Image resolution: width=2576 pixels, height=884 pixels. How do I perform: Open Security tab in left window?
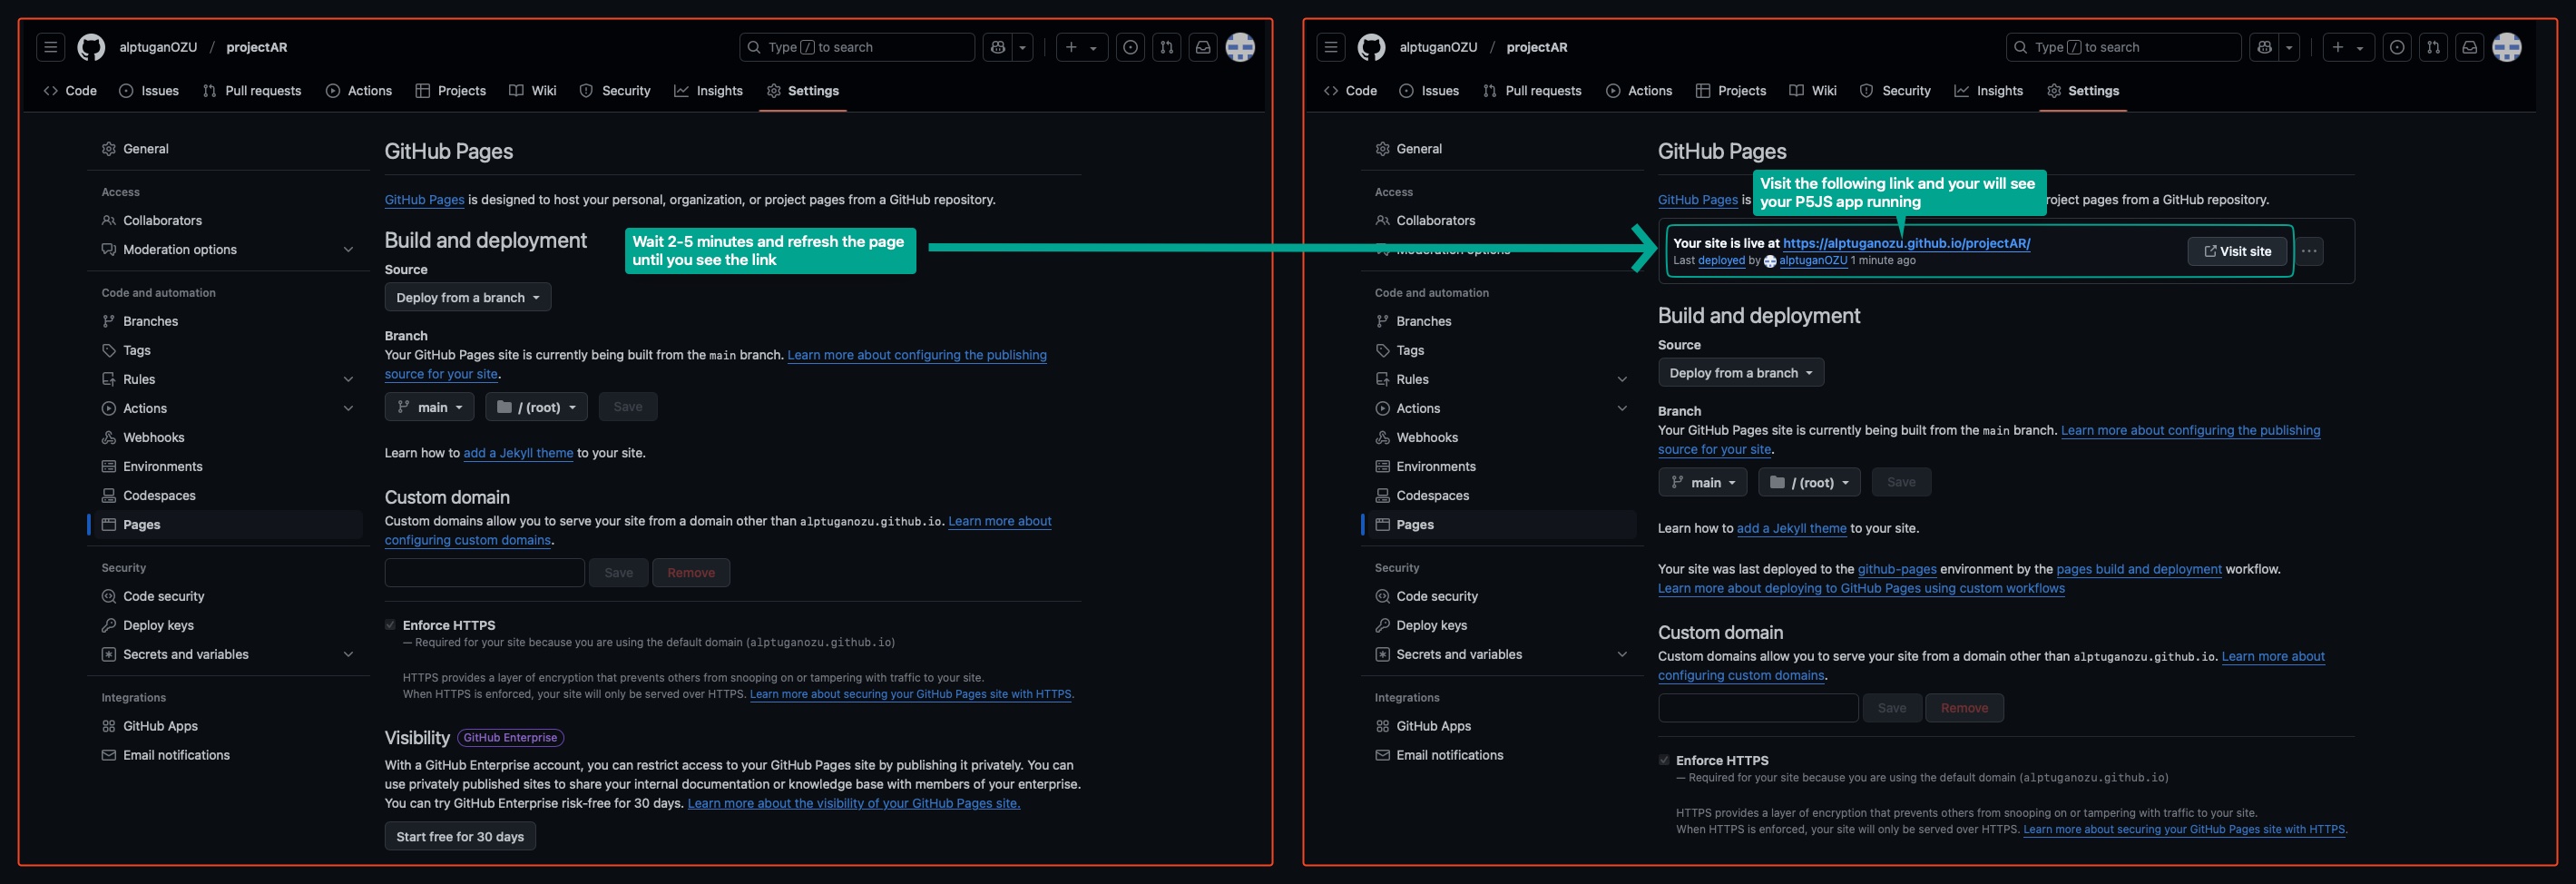(615, 90)
